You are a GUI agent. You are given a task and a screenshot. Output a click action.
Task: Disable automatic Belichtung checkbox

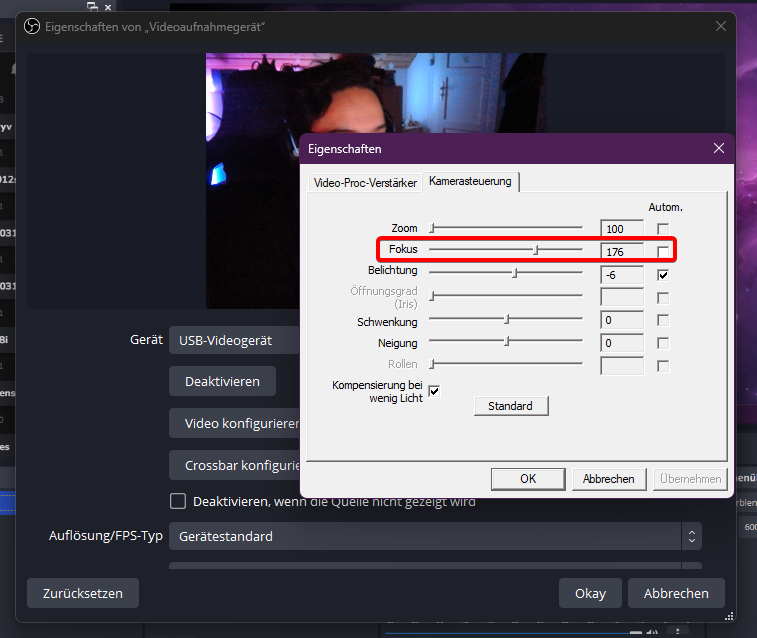[x=663, y=274]
